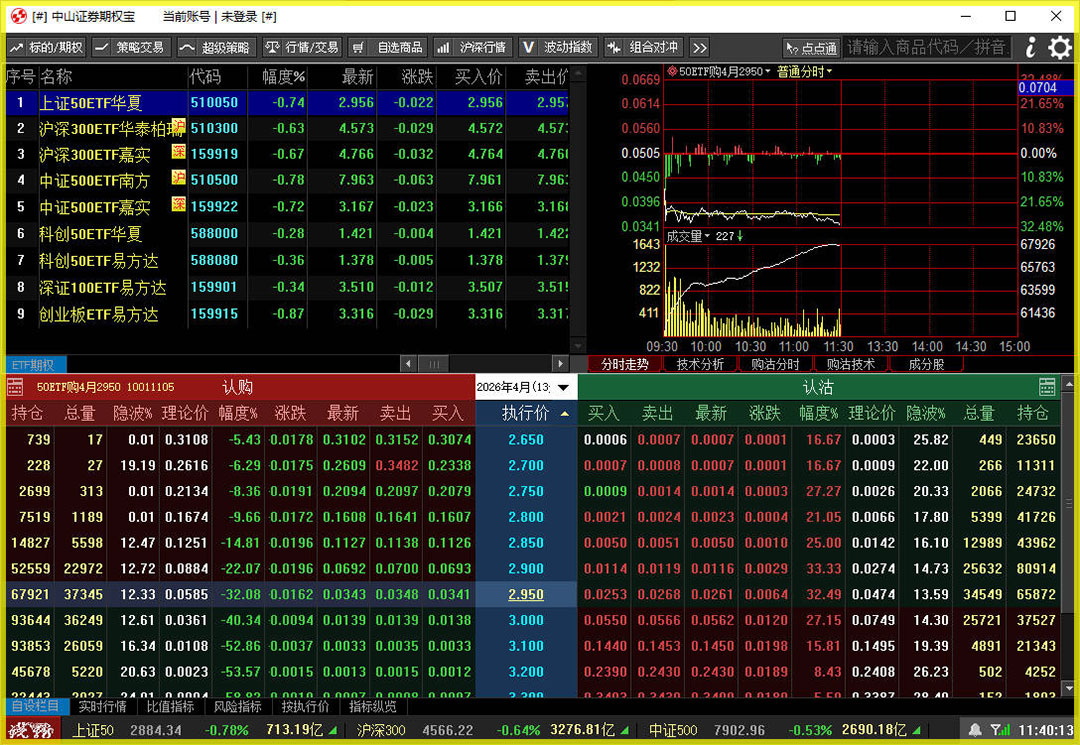Click the calculator icon at right of 认沽 header
1080x745 pixels.
[x=1047, y=387]
